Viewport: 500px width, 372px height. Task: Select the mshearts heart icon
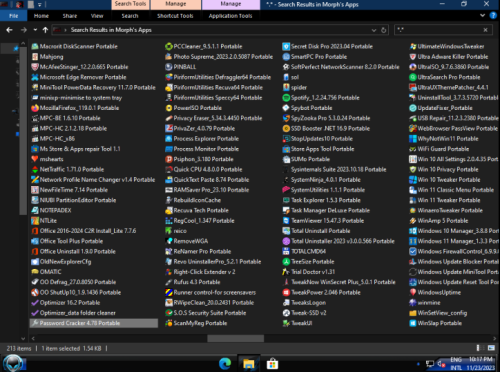click(x=35, y=159)
